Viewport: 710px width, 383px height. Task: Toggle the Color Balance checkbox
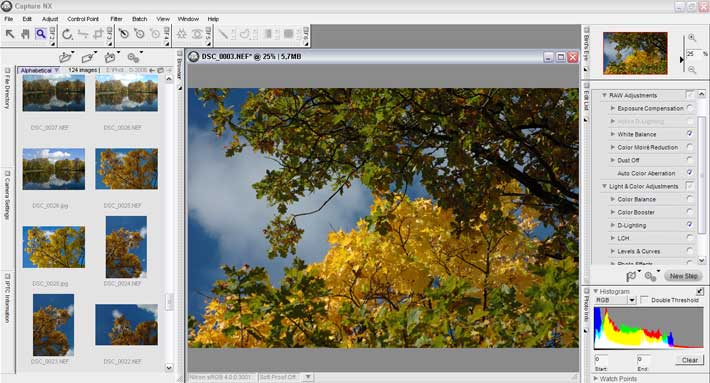(x=690, y=199)
